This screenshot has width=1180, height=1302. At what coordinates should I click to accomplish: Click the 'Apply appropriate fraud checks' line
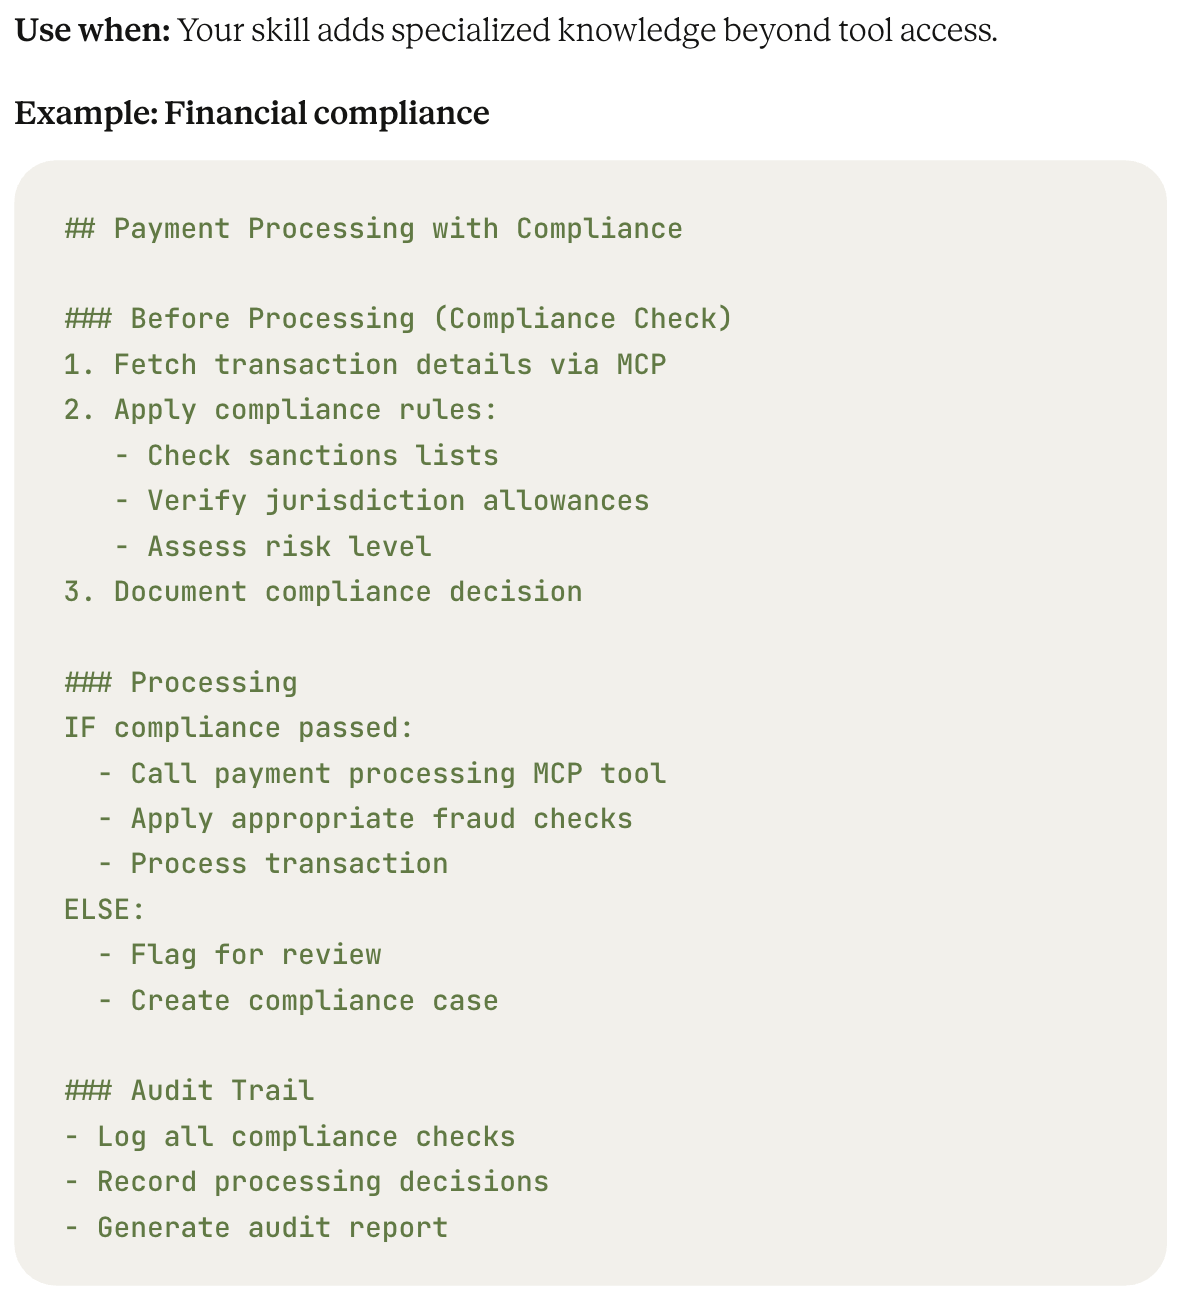pyautogui.click(x=365, y=819)
